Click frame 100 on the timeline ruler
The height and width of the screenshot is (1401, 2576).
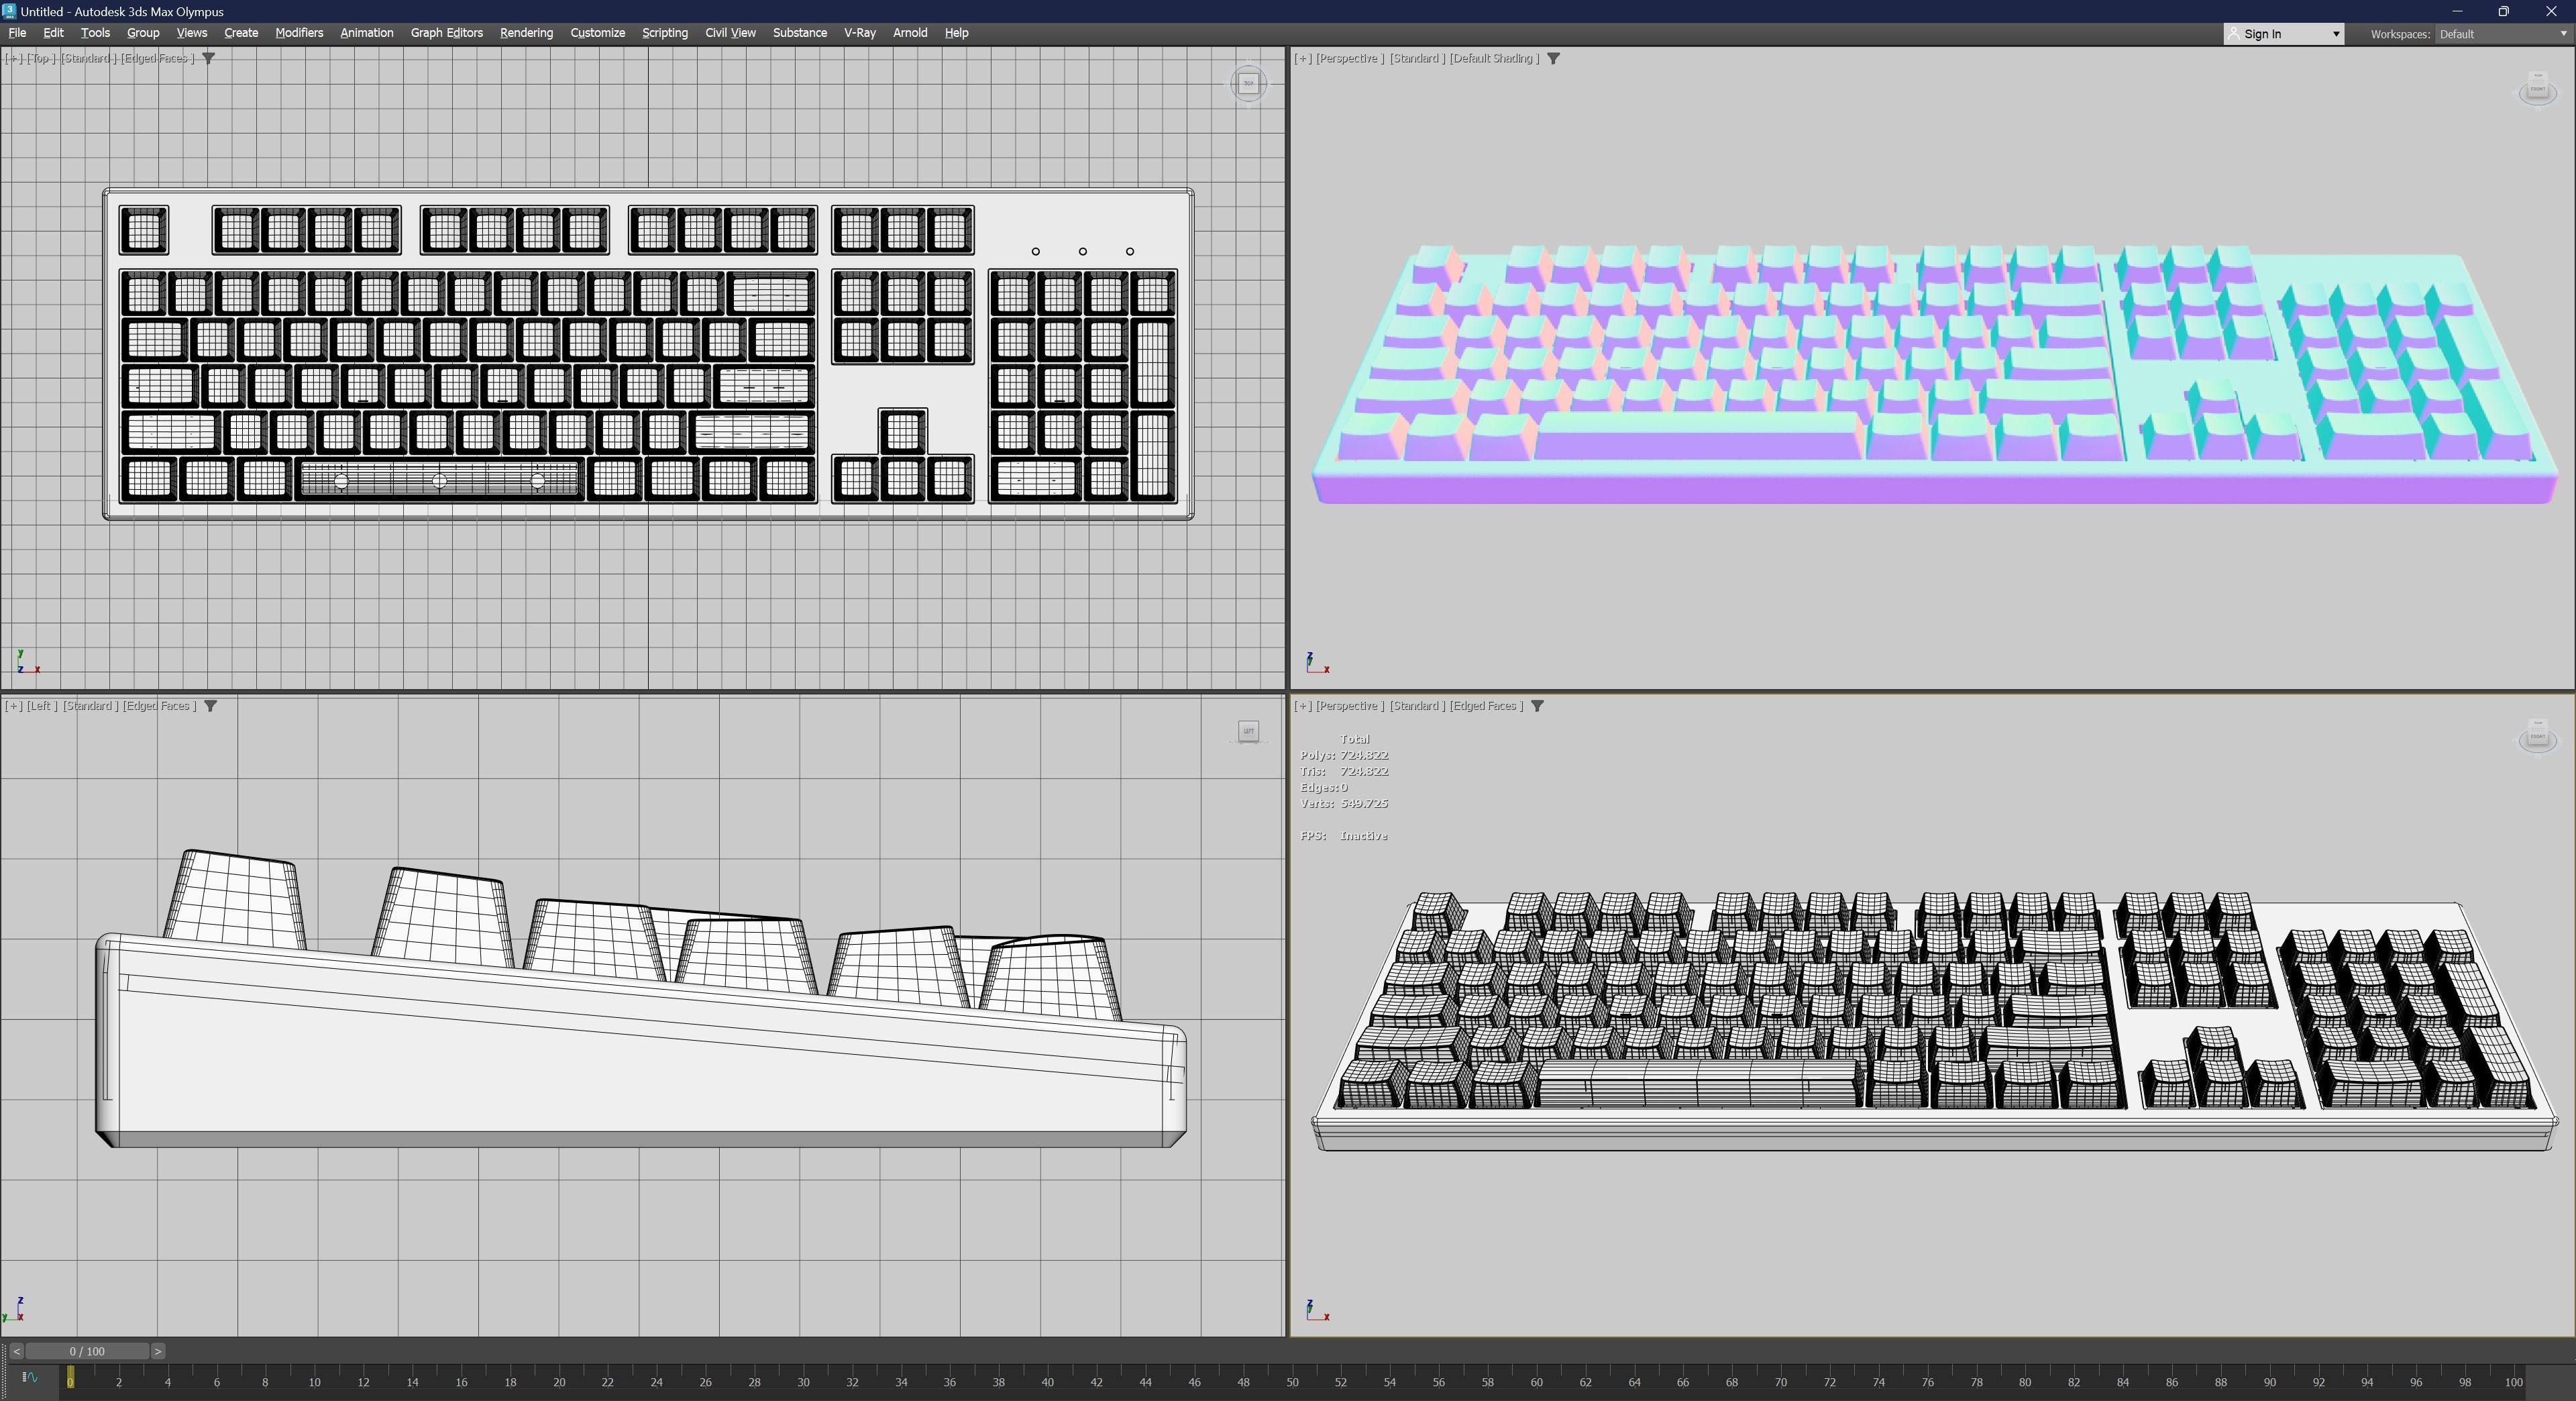tap(2513, 1382)
